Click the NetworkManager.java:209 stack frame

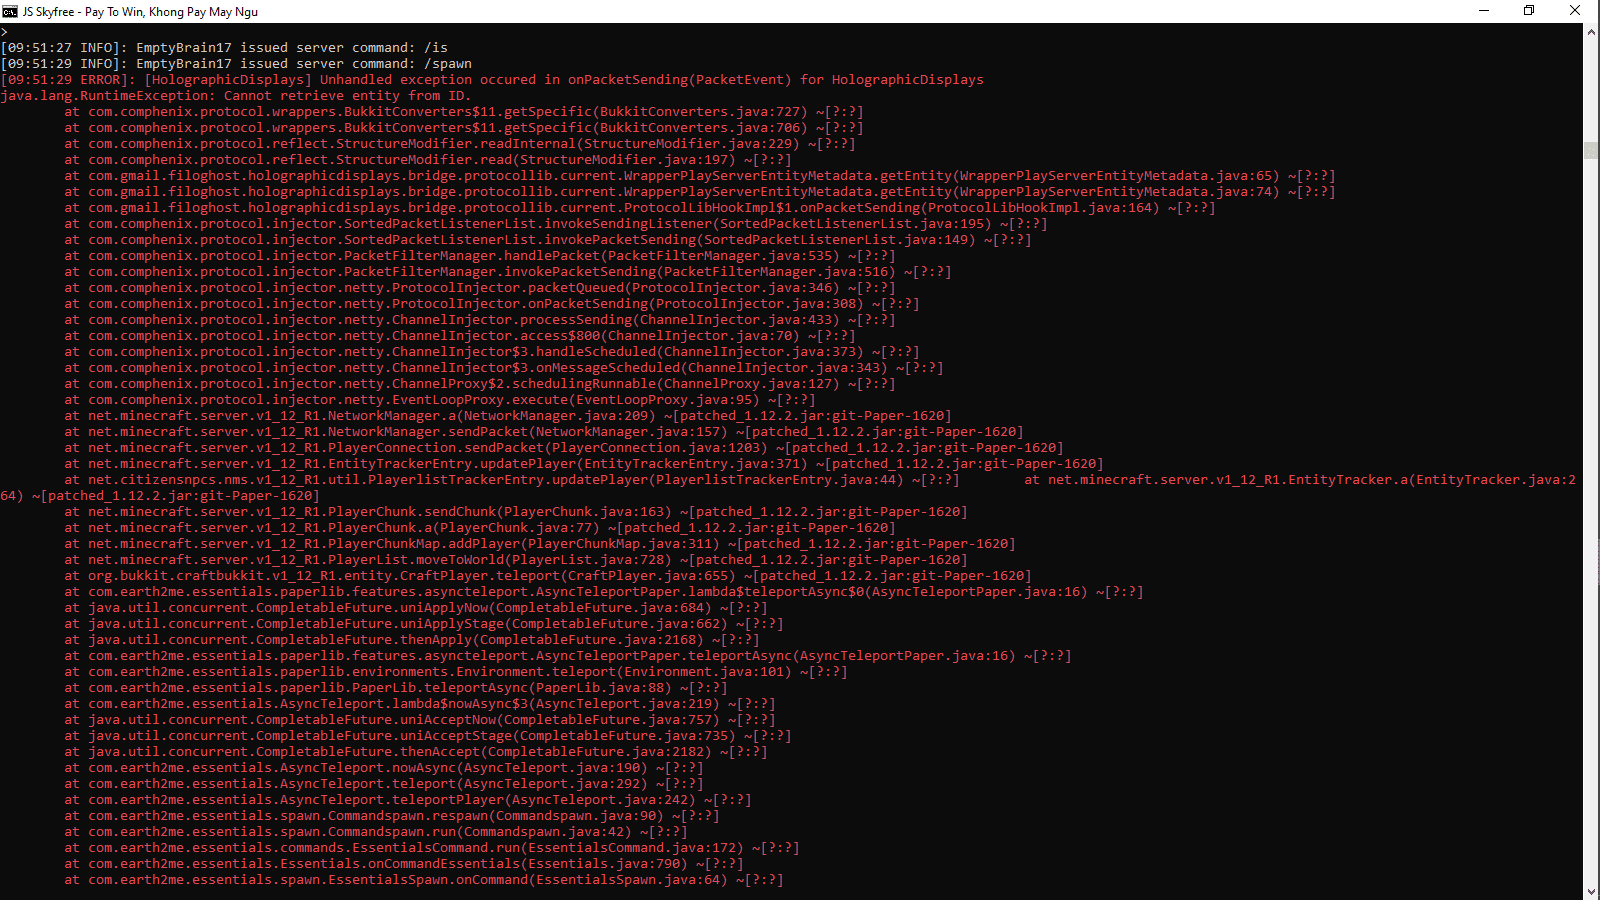click(508, 416)
